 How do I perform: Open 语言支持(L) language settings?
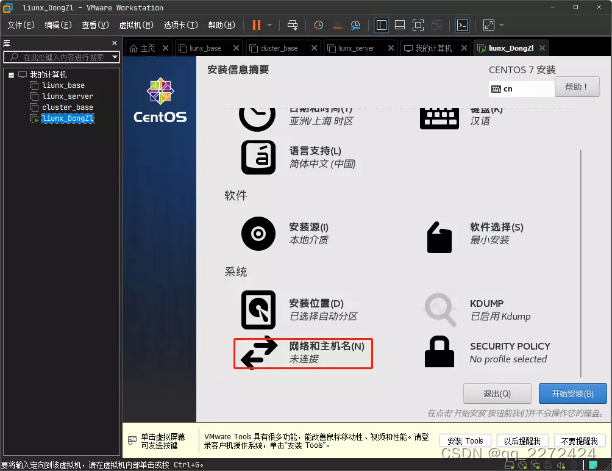point(299,157)
